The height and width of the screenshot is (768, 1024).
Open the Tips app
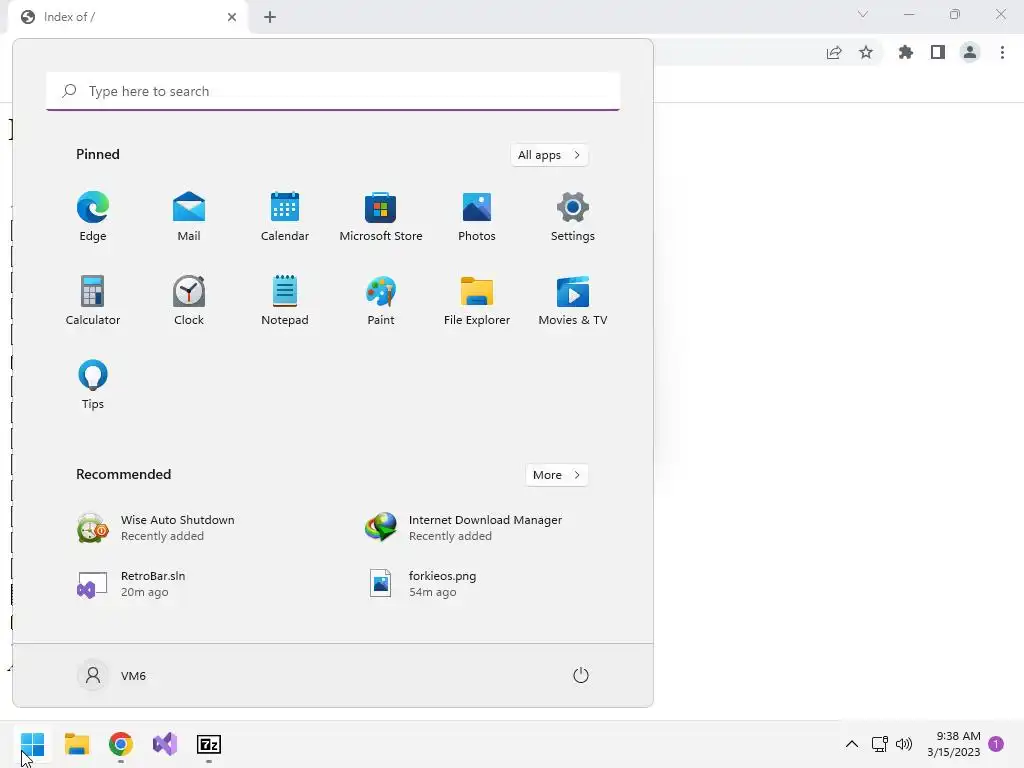click(x=93, y=385)
